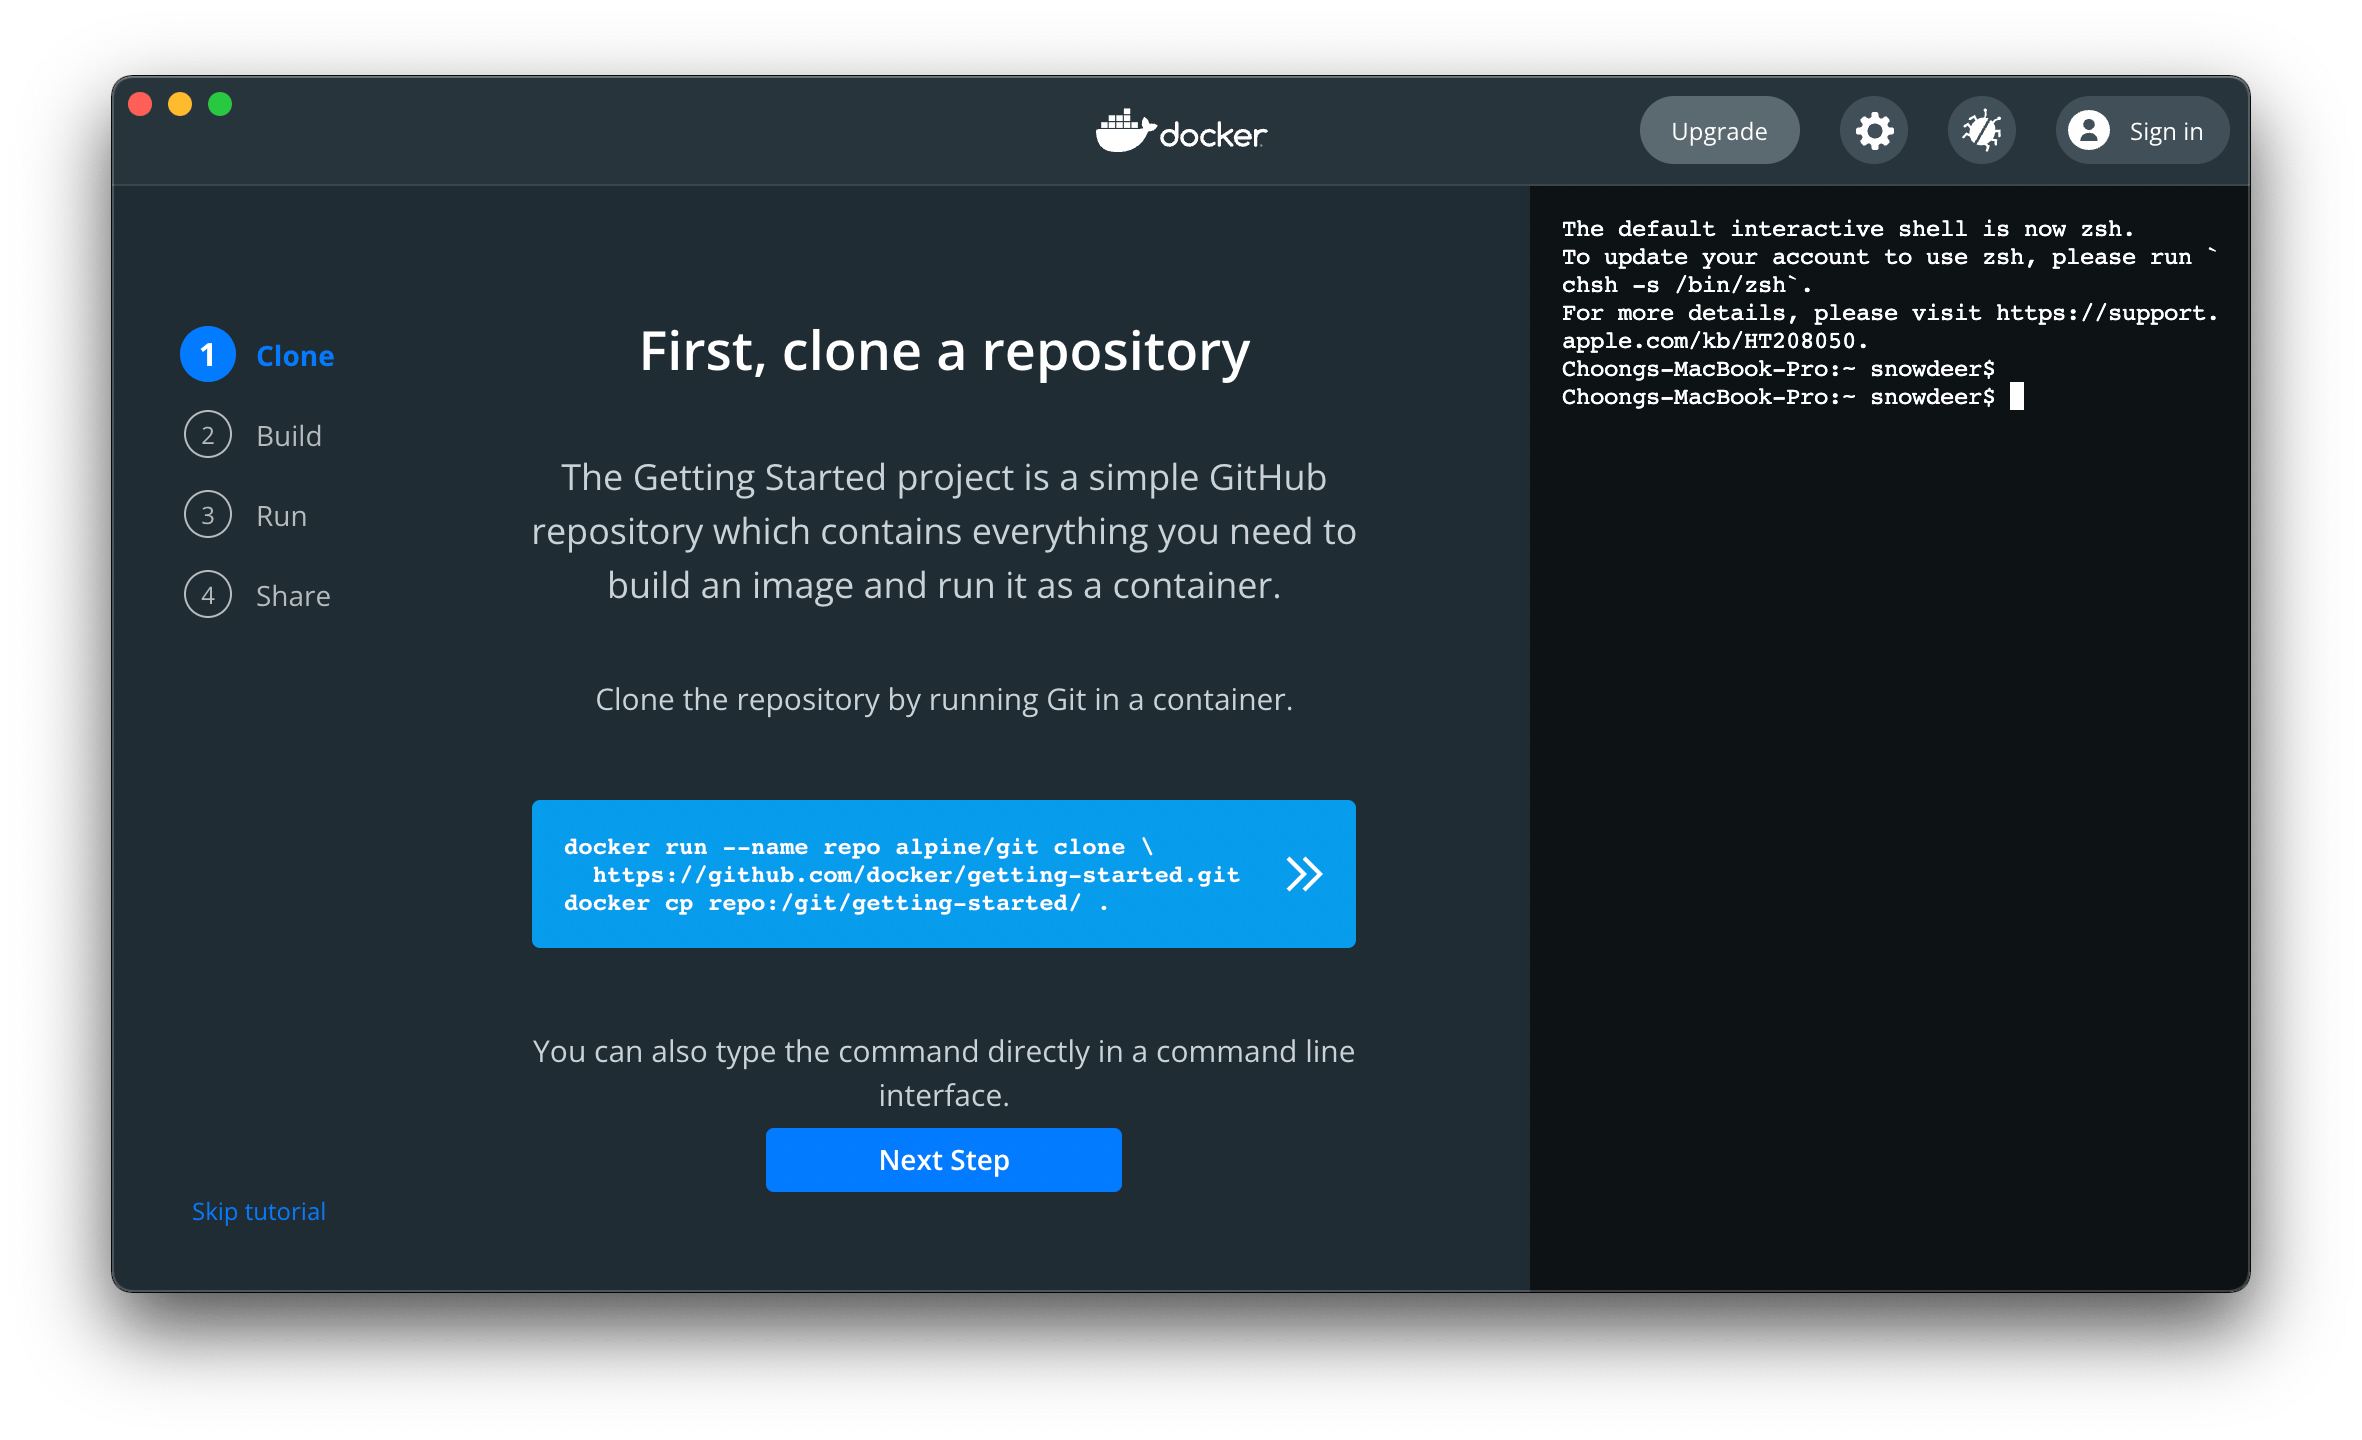Click the blue docker run command box
This screenshot has width=2362, height=1440.
tap(900, 874)
